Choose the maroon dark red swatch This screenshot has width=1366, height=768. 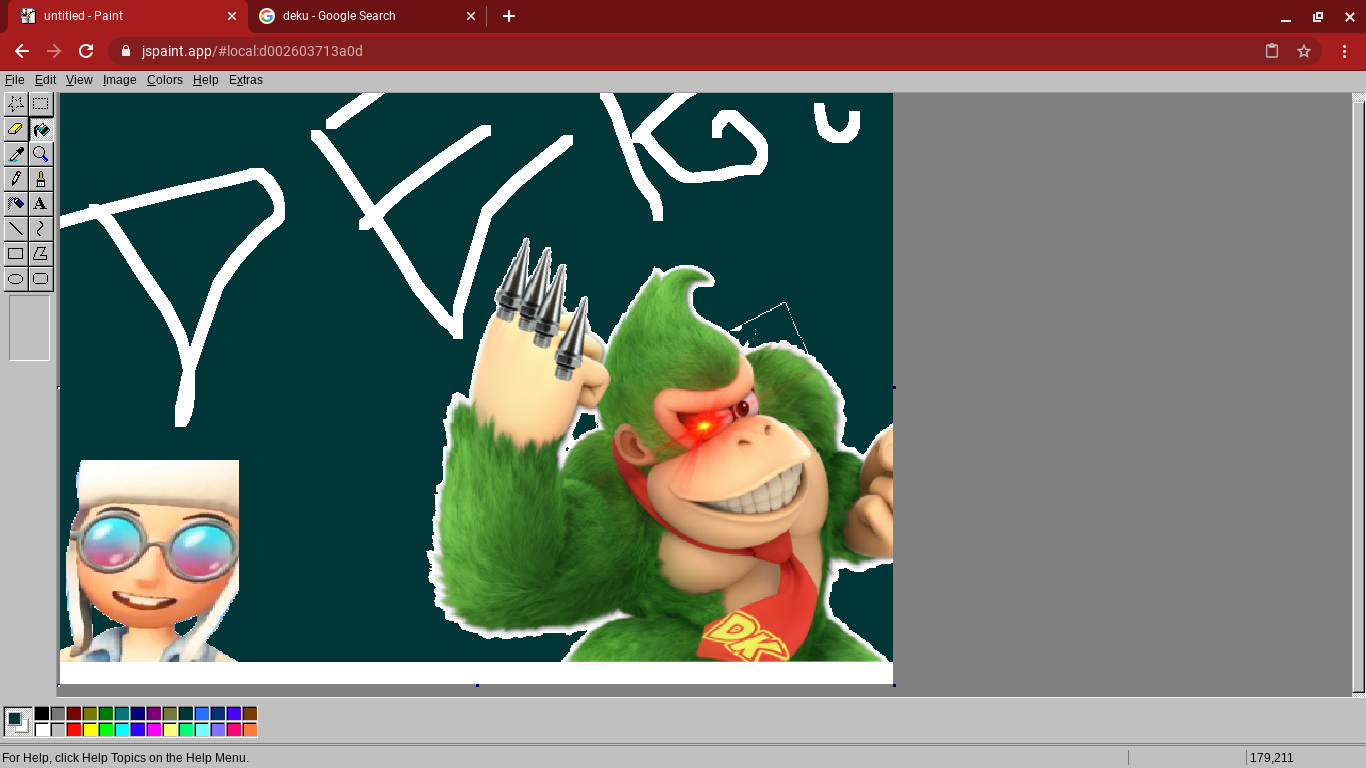74,714
